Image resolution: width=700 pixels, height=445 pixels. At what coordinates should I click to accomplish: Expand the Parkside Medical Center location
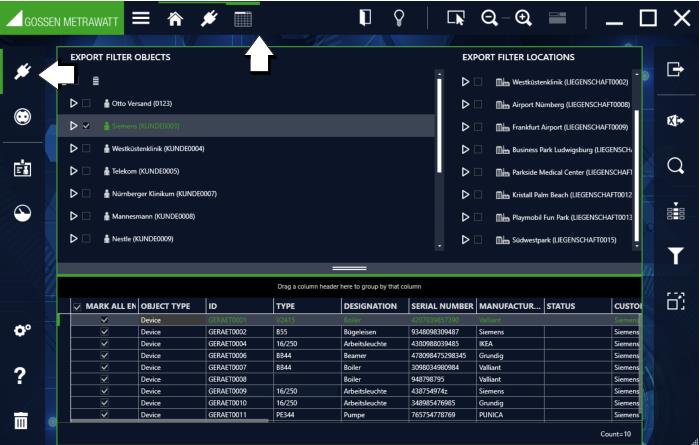tap(465, 172)
